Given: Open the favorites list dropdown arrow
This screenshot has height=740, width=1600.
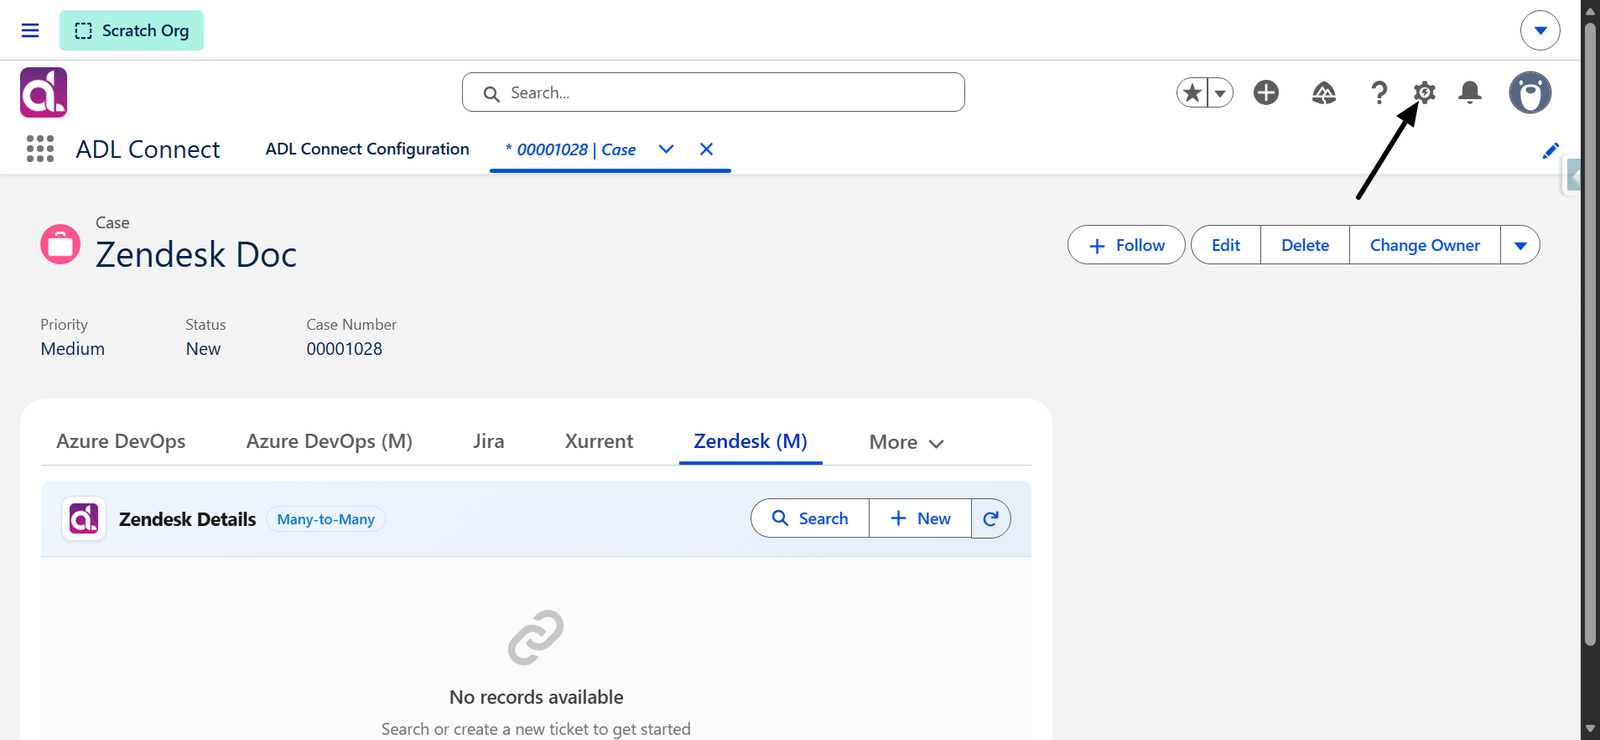Looking at the screenshot, I should 1220,92.
